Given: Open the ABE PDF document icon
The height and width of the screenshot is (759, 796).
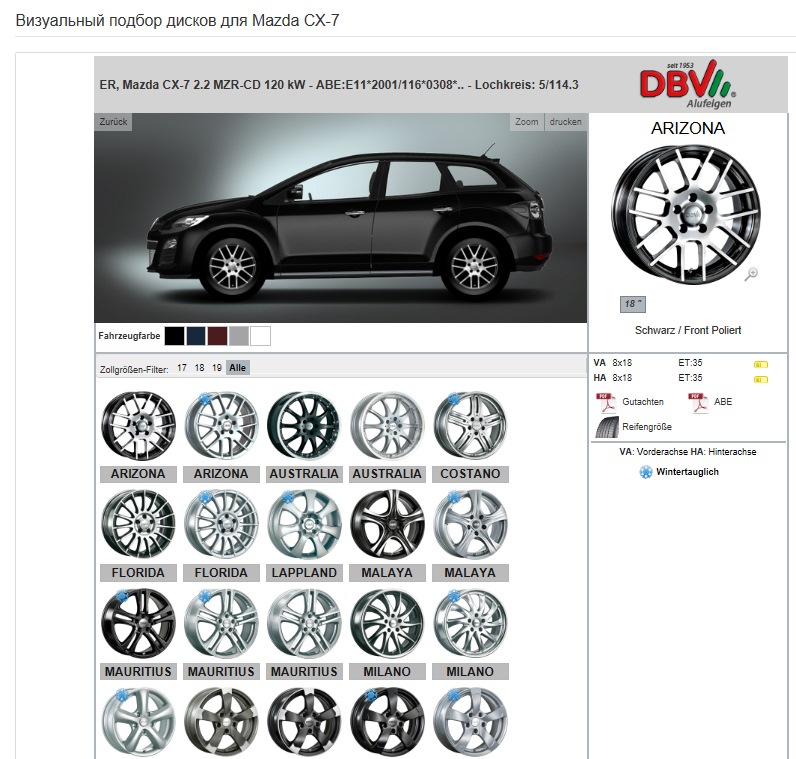Looking at the screenshot, I should coord(698,403).
